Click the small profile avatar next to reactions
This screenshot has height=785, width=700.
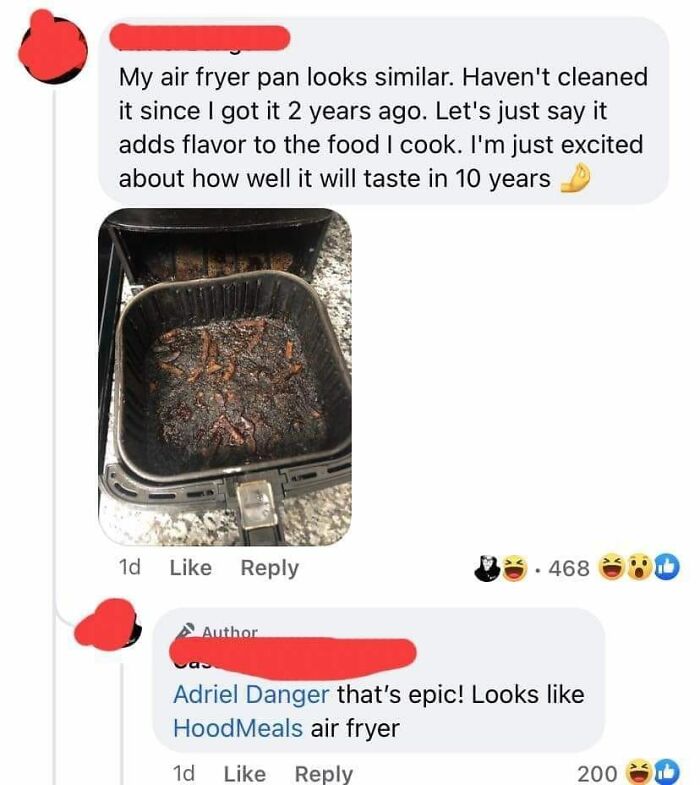488,568
